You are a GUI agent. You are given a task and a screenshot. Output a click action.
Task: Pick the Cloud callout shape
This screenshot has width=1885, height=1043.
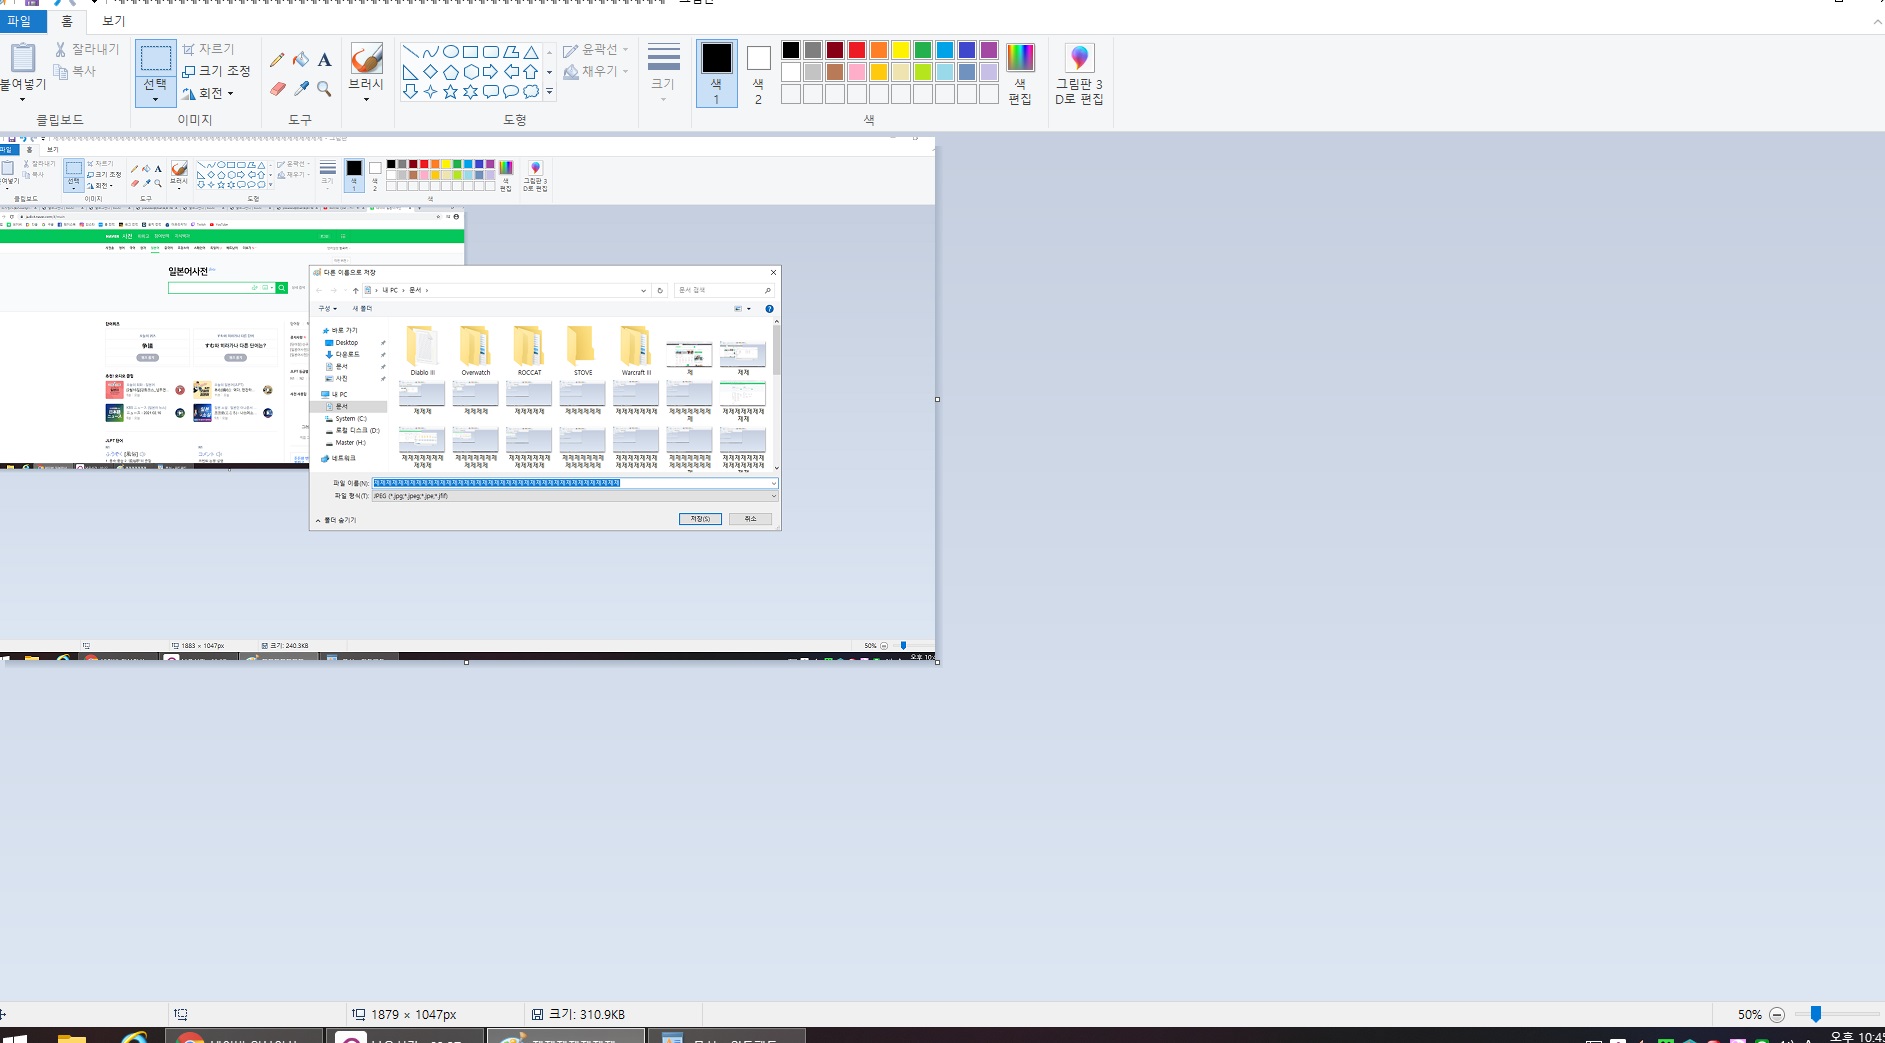(530, 92)
